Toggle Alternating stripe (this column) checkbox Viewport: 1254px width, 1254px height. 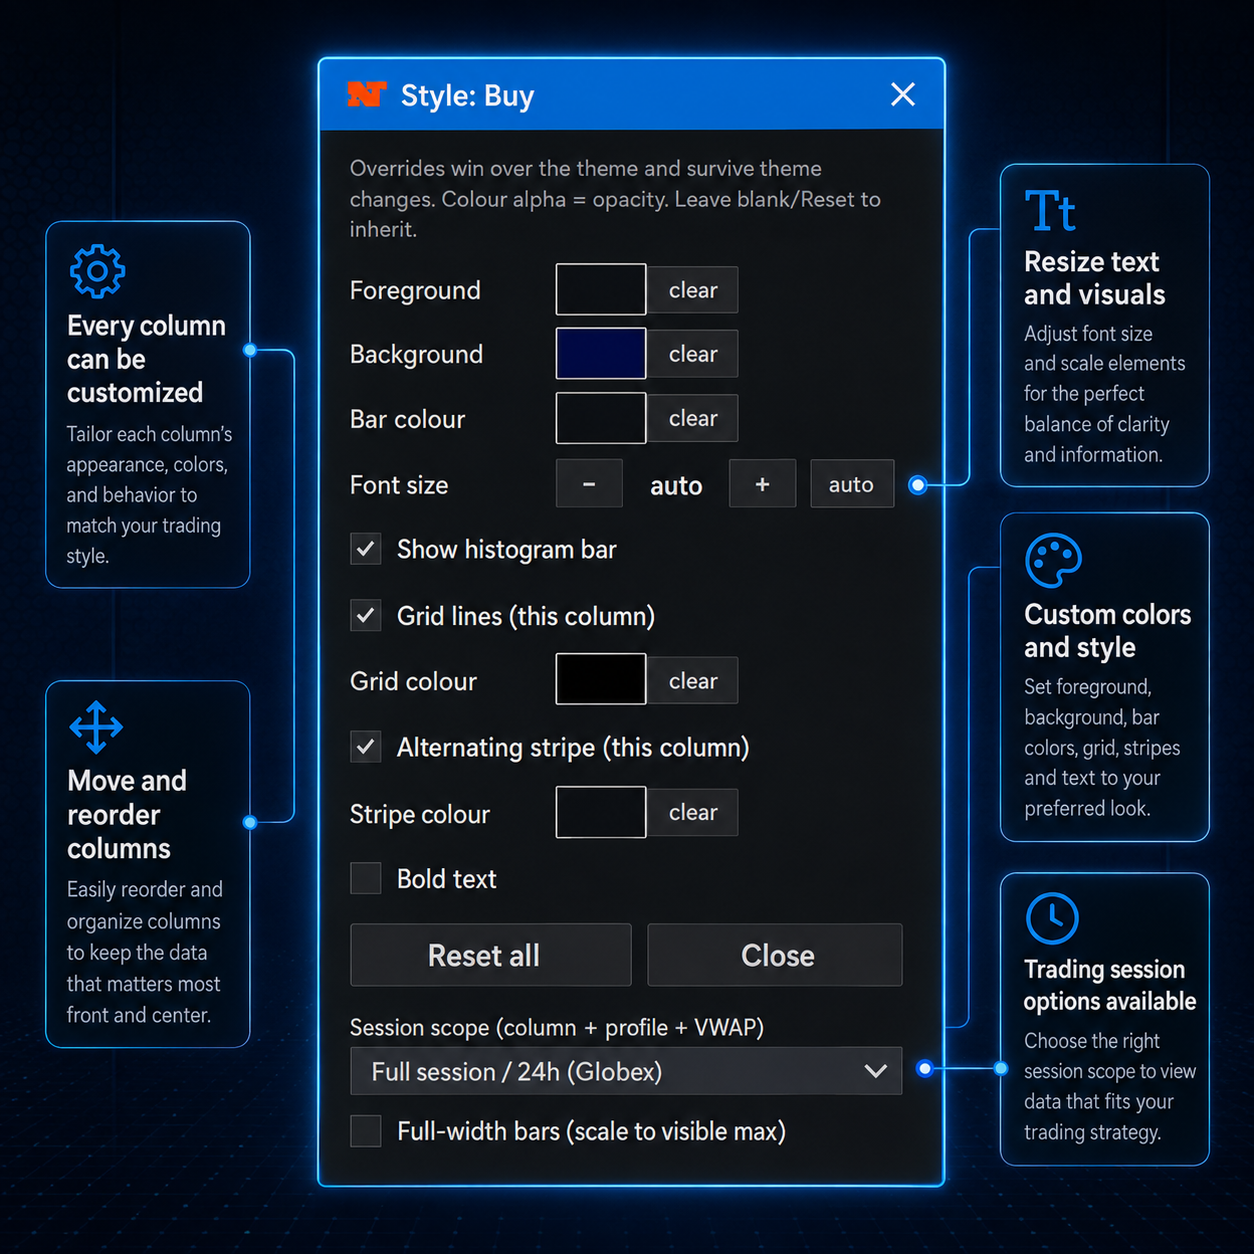[x=366, y=747]
